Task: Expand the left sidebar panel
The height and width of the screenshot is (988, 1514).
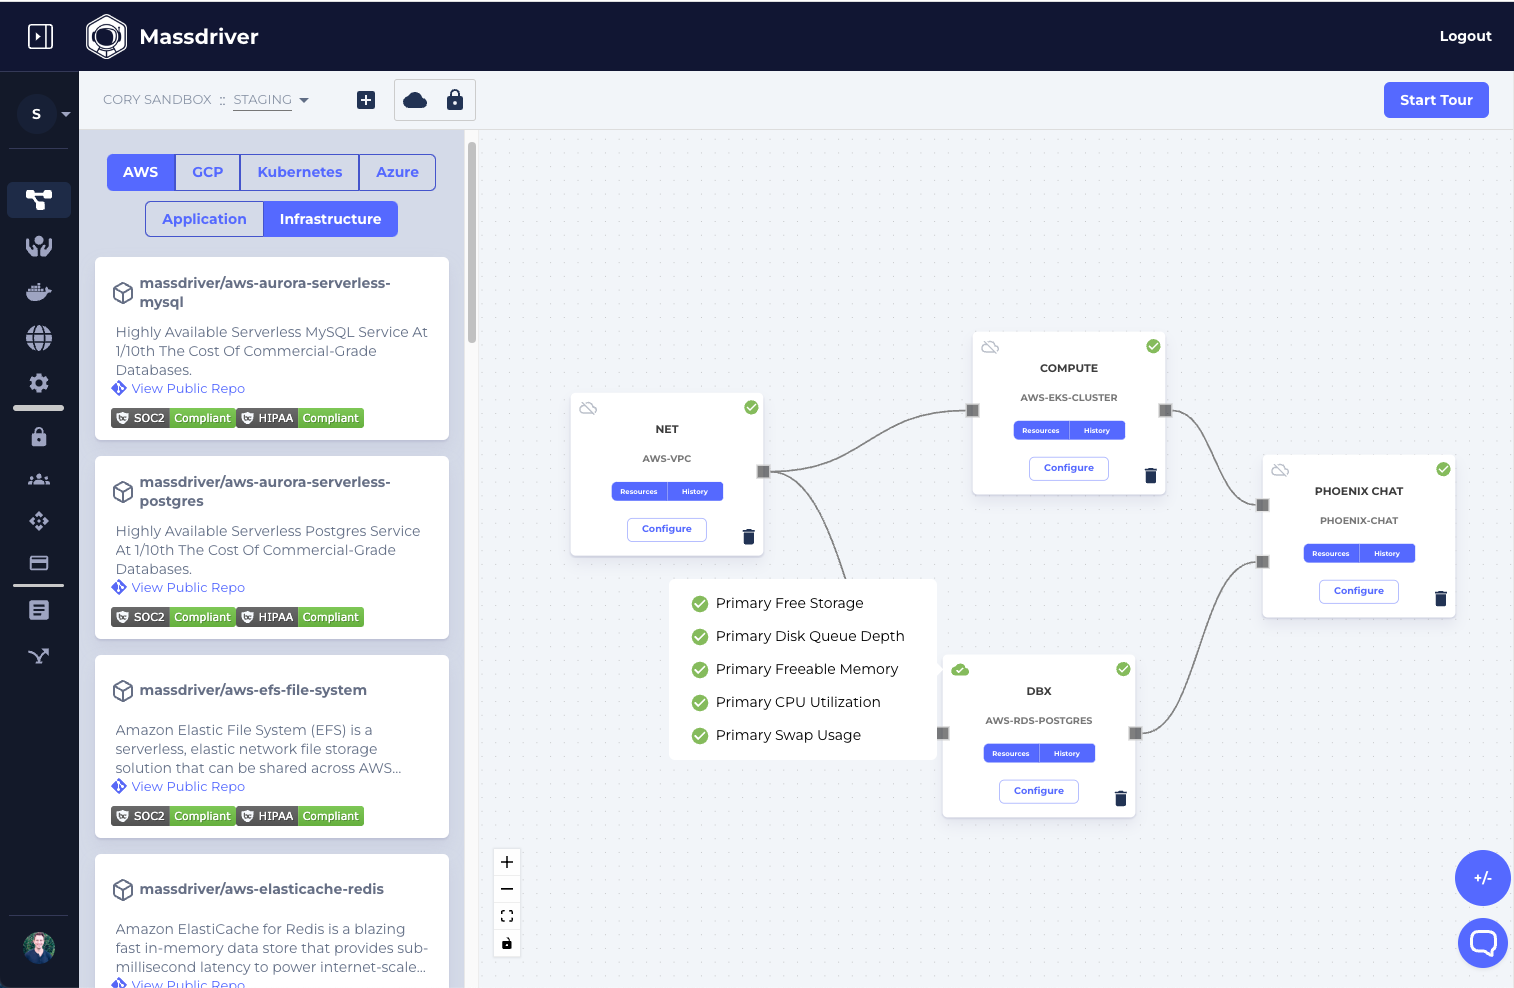Action: tap(40, 37)
